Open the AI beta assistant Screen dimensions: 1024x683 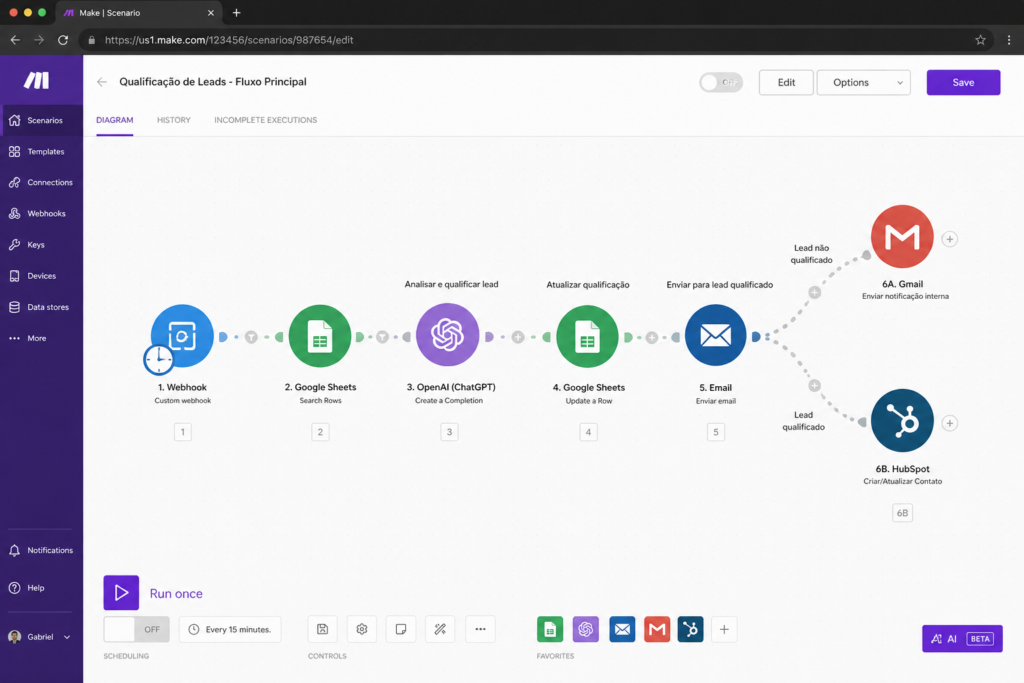coord(963,639)
